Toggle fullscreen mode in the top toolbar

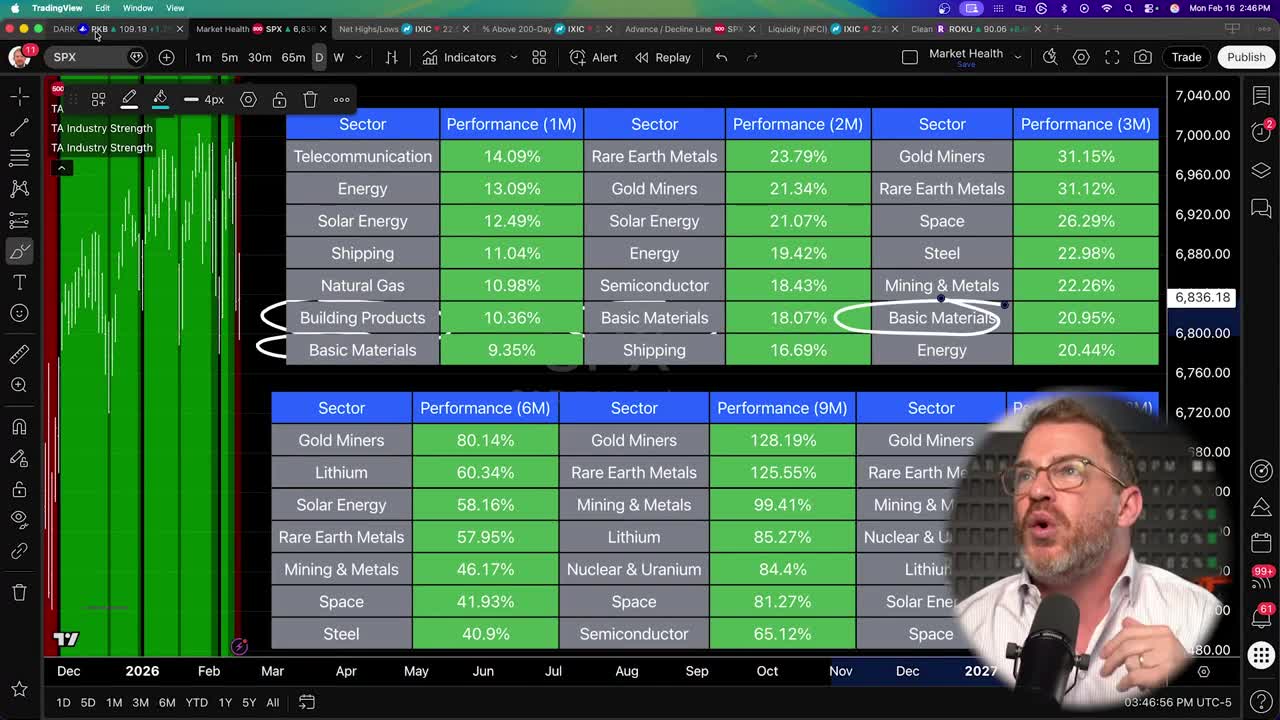tap(1112, 57)
